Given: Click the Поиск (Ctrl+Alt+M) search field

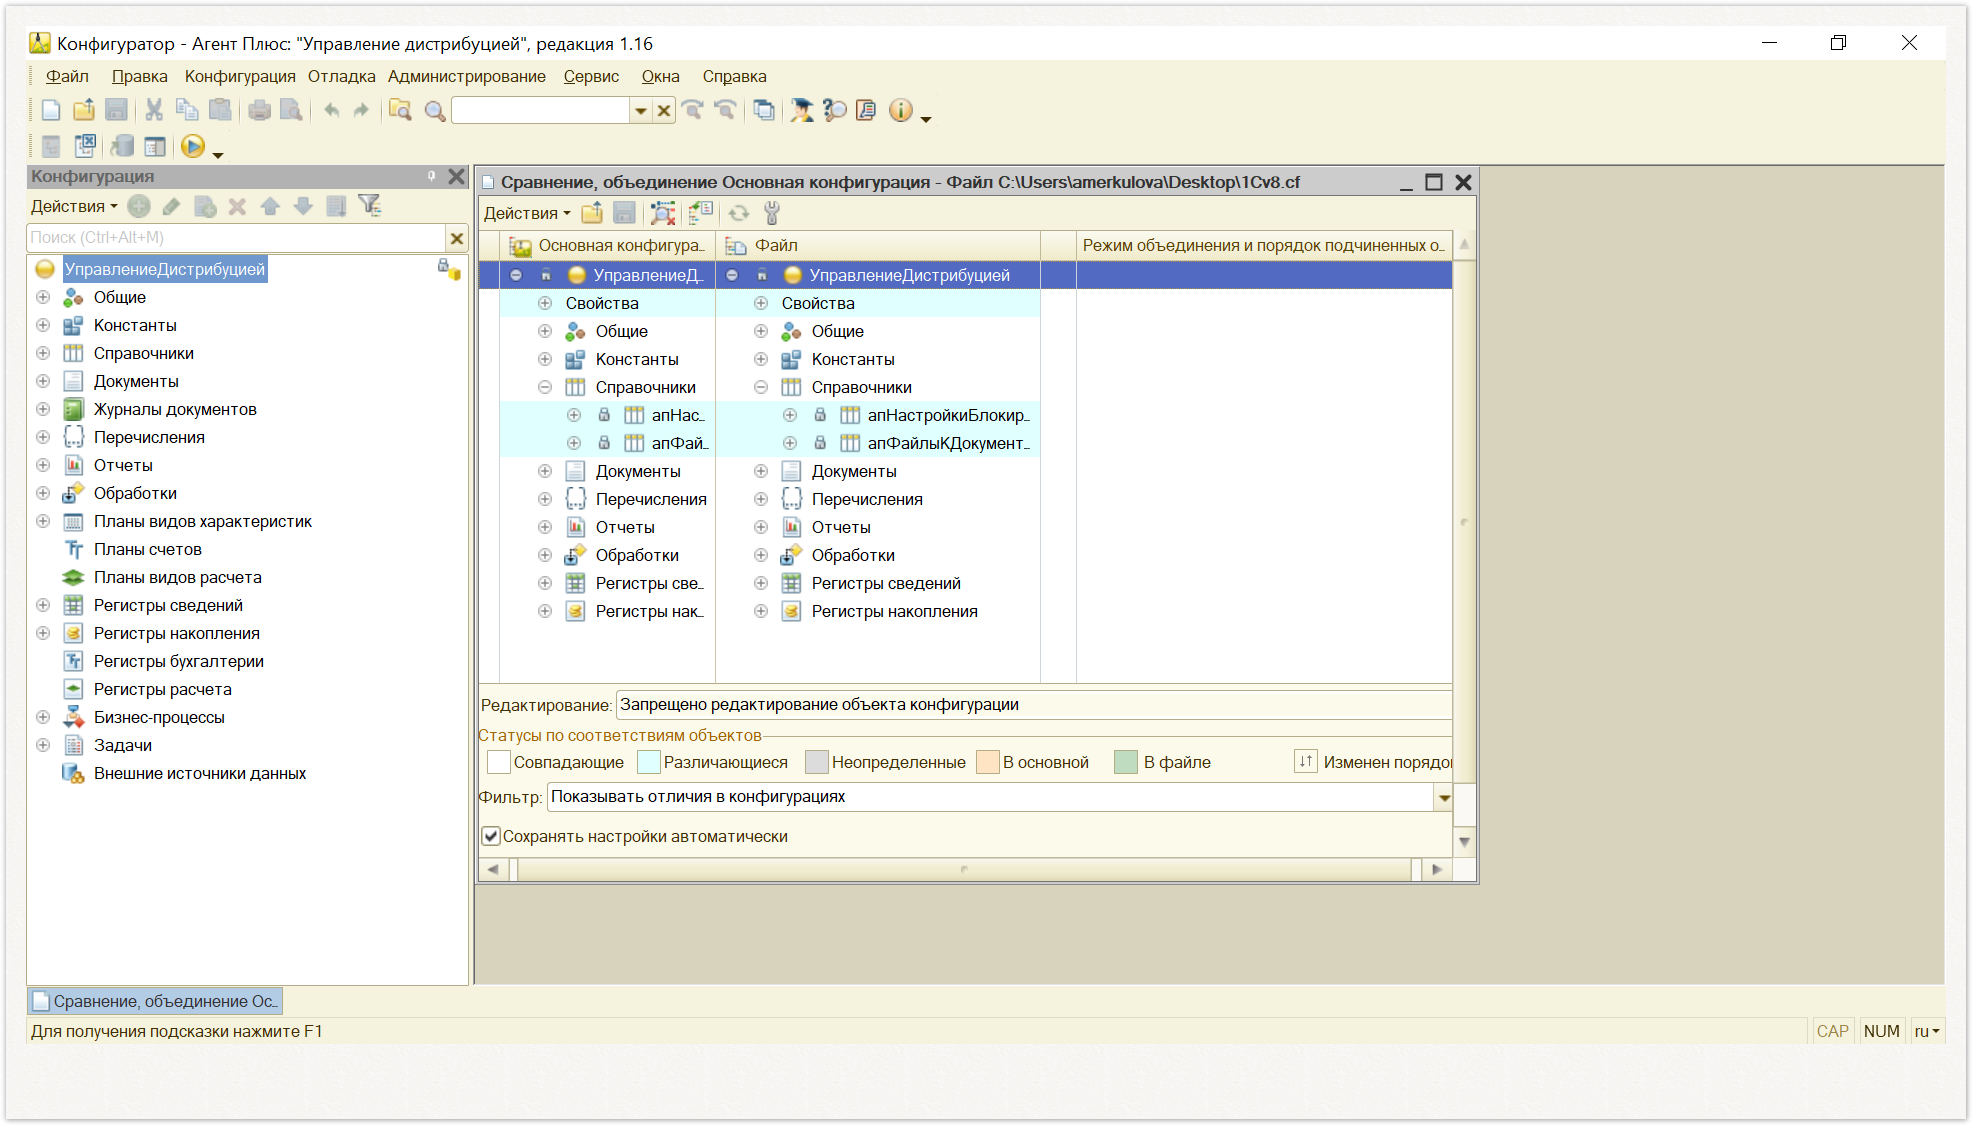Looking at the screenshot, I should click(236, 238).
